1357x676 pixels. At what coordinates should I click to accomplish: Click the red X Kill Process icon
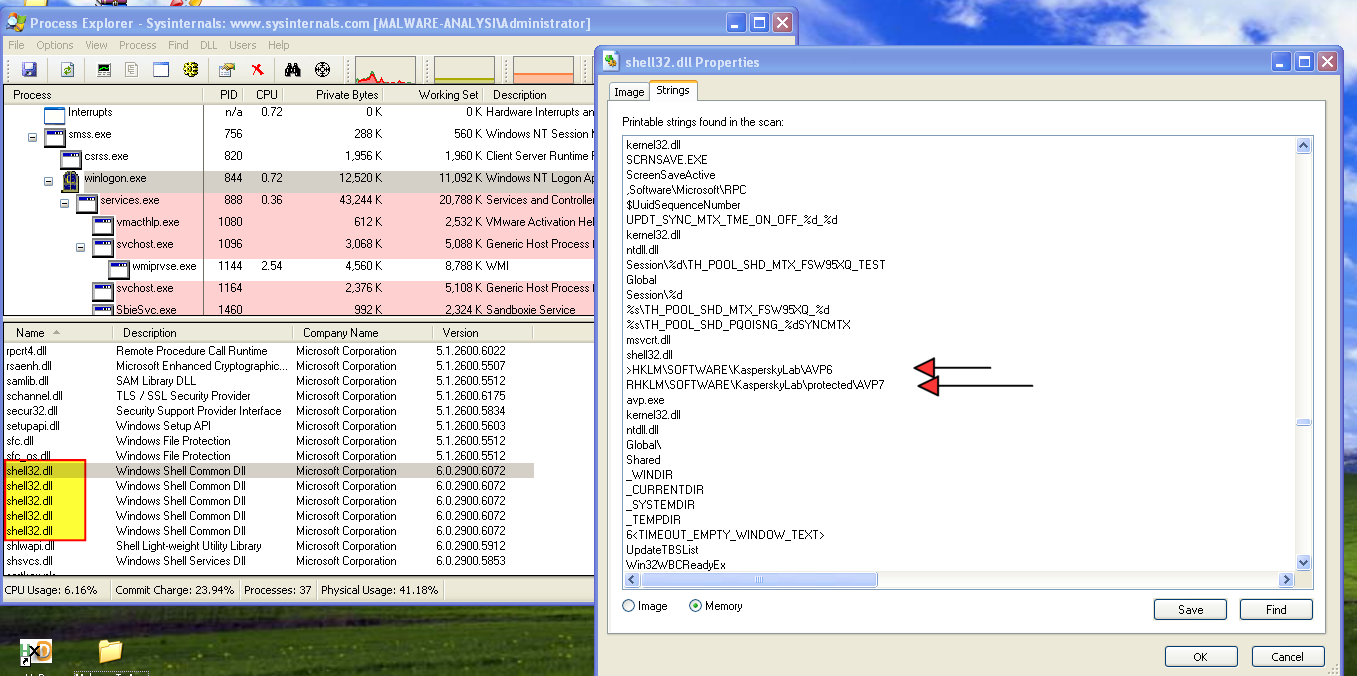(257, 69)
